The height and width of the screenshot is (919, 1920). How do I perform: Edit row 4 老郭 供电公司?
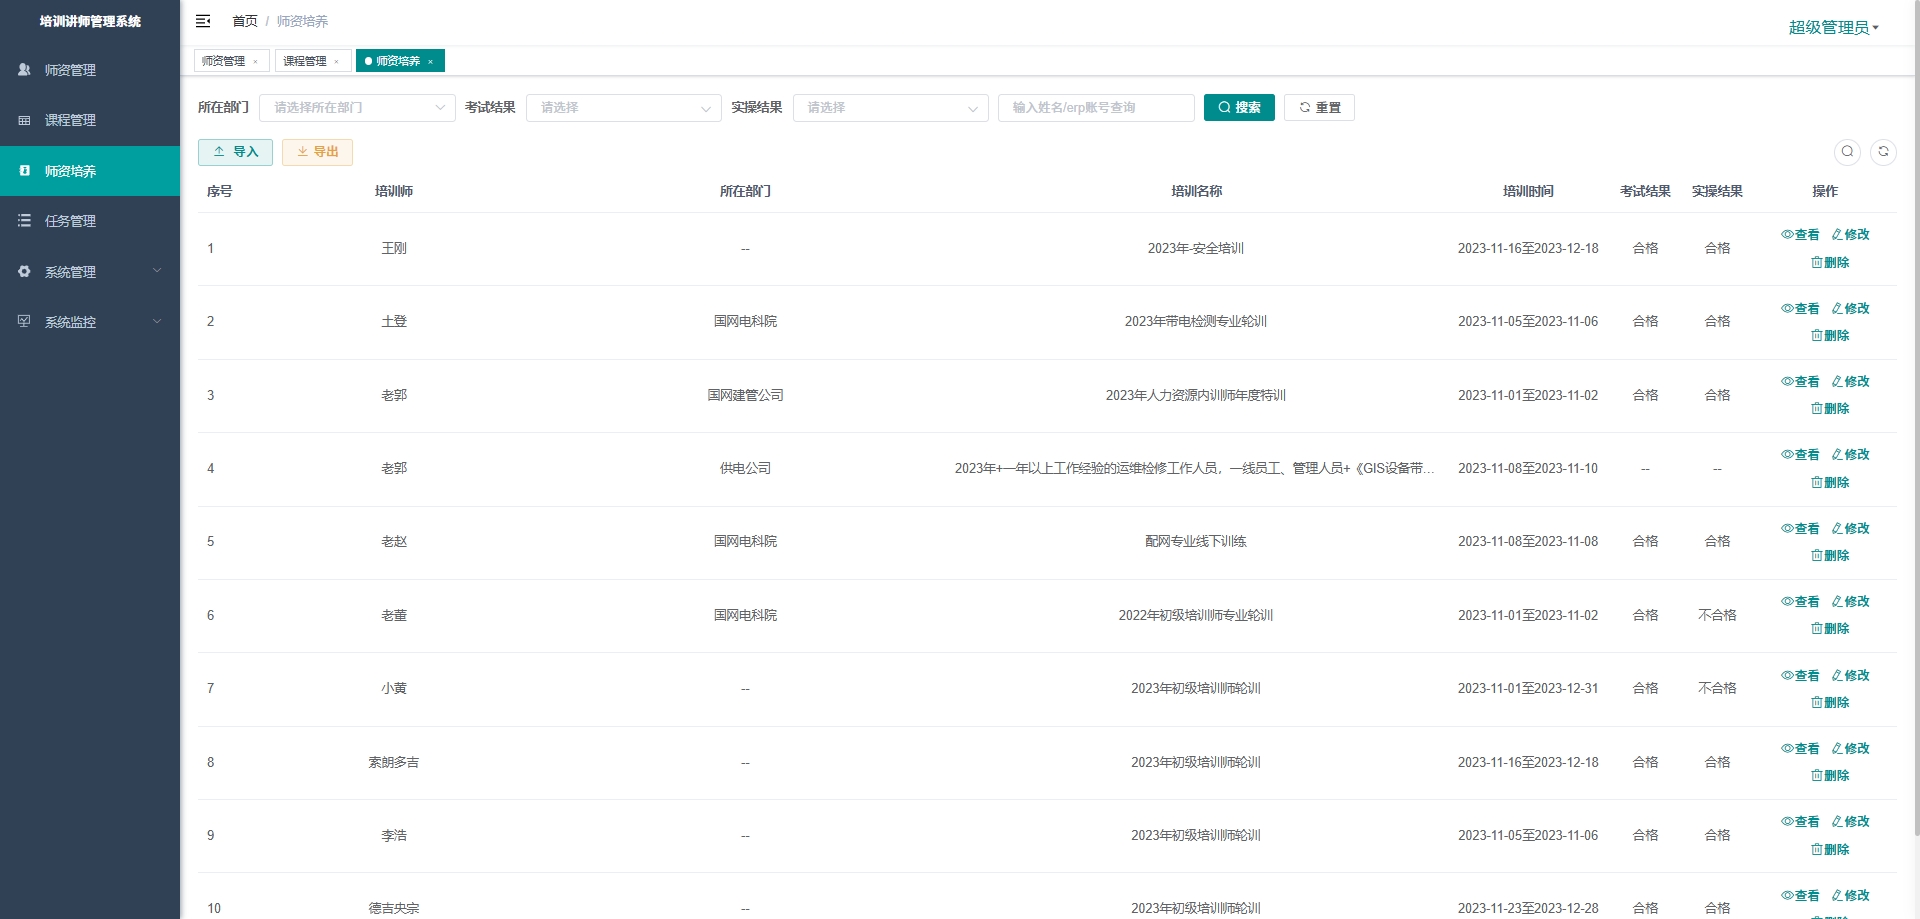(x=1850, y=455)
